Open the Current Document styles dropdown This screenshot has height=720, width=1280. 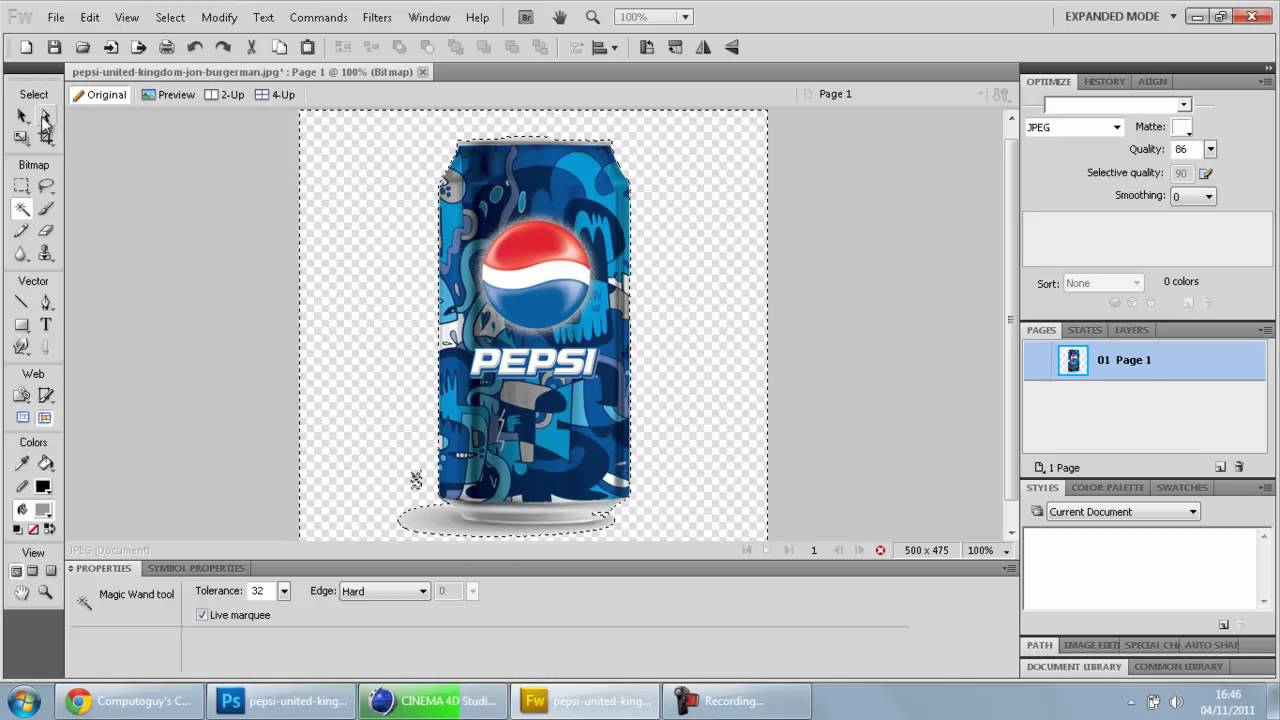tap(1122, 512)
